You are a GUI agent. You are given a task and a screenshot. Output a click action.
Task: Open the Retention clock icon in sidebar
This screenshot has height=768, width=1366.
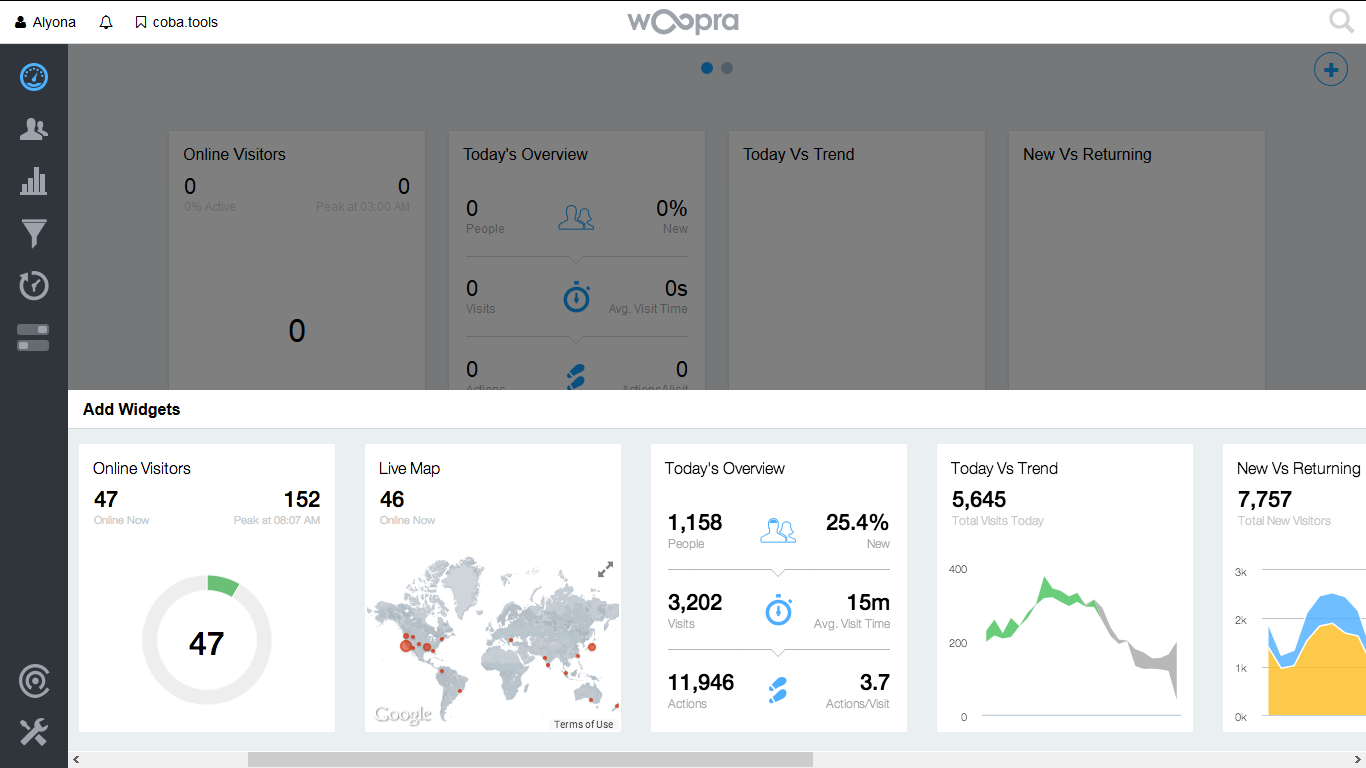tap(34, 285)
